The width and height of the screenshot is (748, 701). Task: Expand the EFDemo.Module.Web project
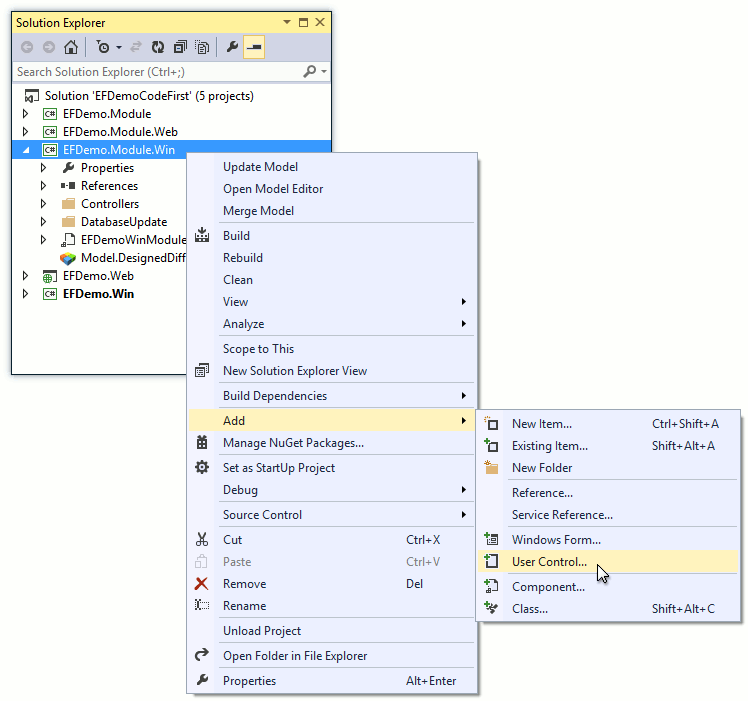coord(26,132)
